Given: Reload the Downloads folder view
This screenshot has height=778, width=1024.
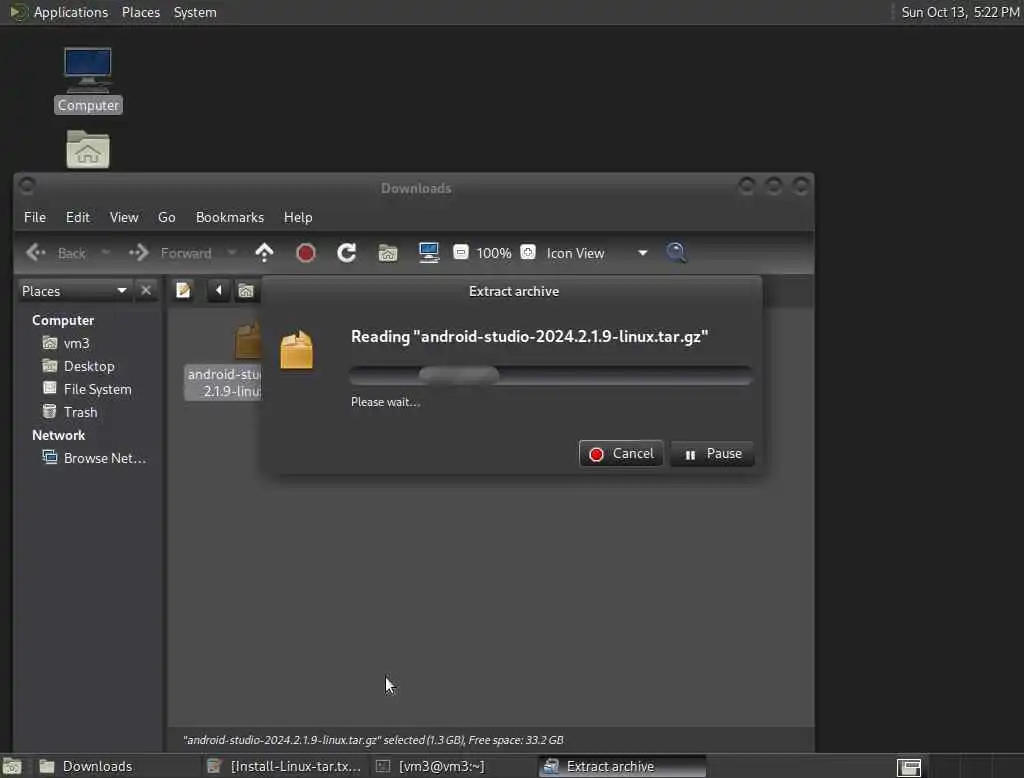Looking at the screenshot, I should click(x=346, y=253).
